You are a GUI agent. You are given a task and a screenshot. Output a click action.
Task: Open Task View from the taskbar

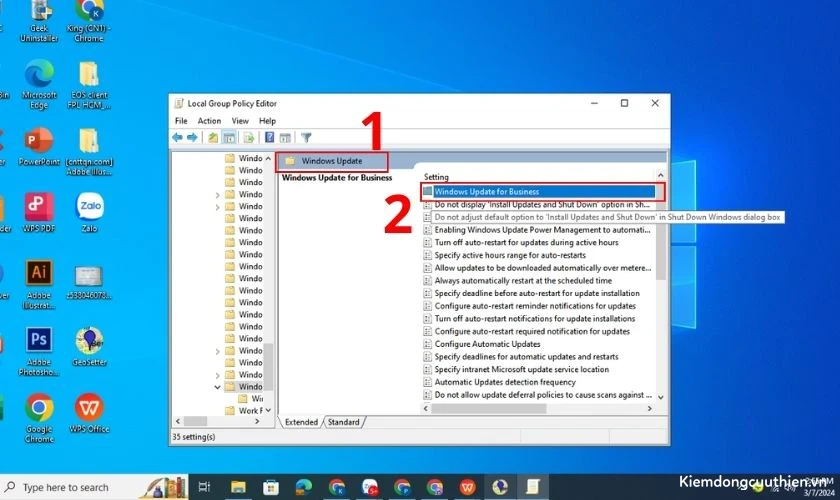[204, 487]
